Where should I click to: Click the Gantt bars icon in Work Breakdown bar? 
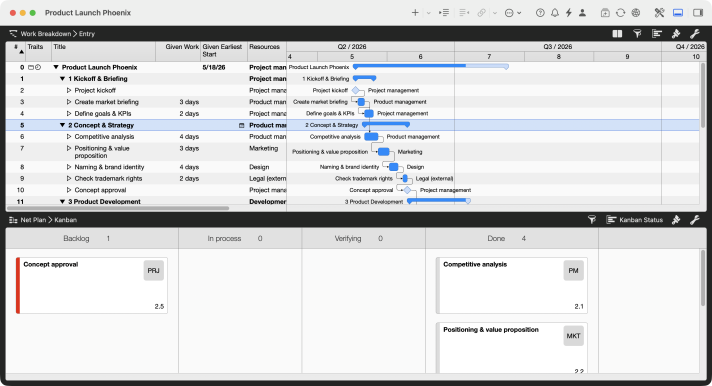tap(657, 34)
